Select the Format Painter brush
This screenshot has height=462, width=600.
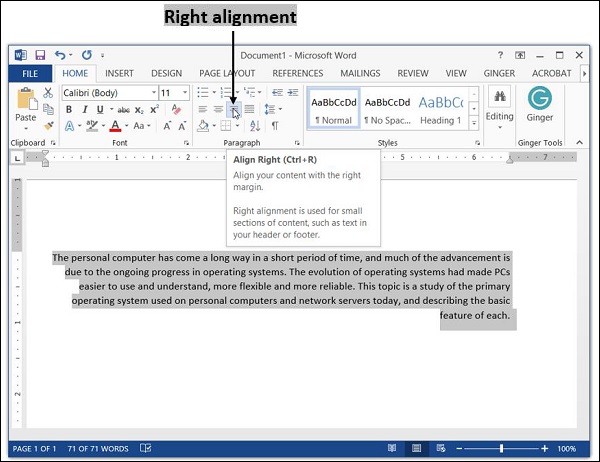coord(49,126)
